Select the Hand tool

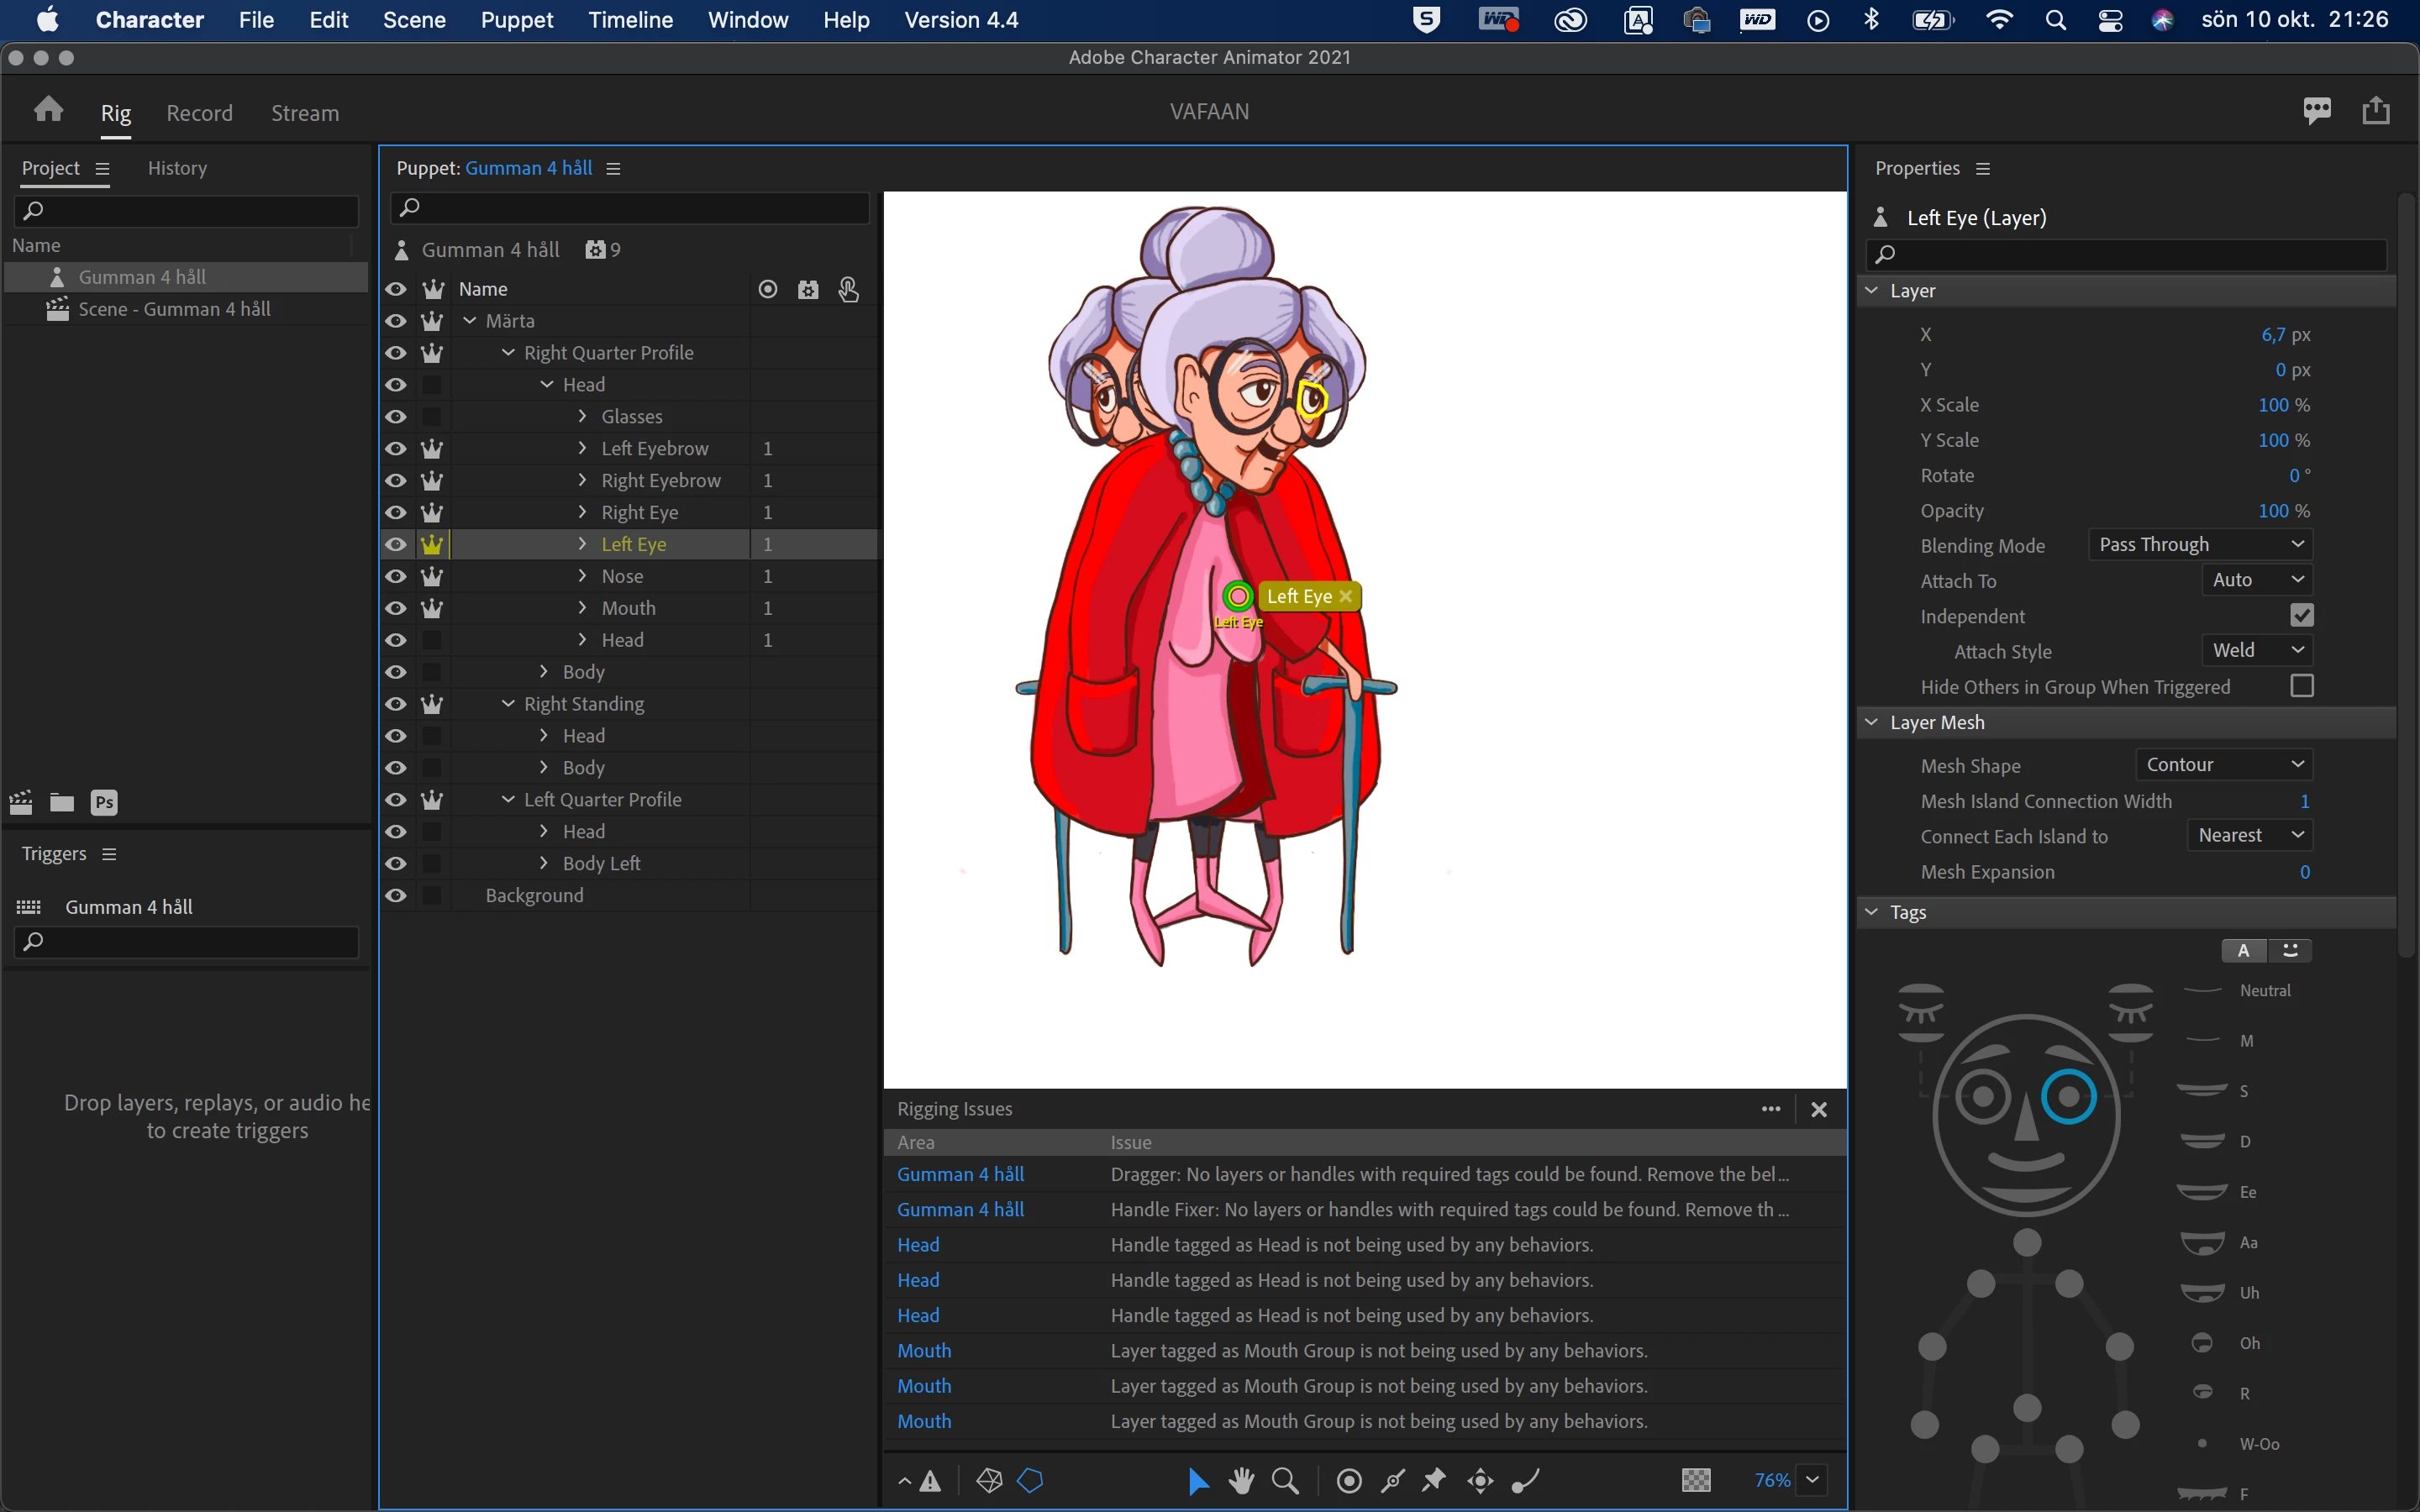(1241, 1480)
